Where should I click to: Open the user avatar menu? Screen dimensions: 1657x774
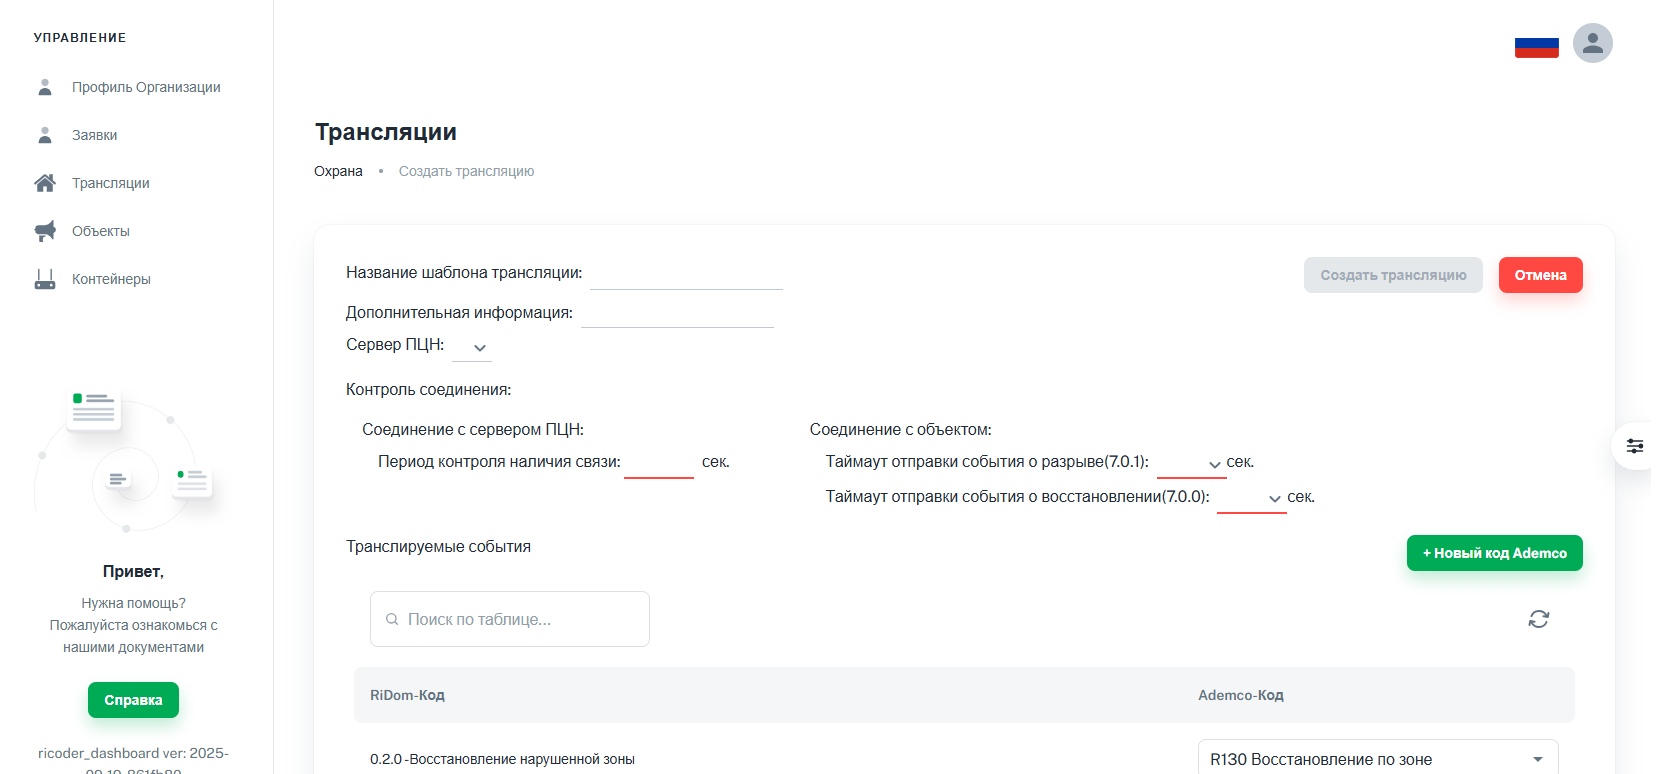[1592, 43]
